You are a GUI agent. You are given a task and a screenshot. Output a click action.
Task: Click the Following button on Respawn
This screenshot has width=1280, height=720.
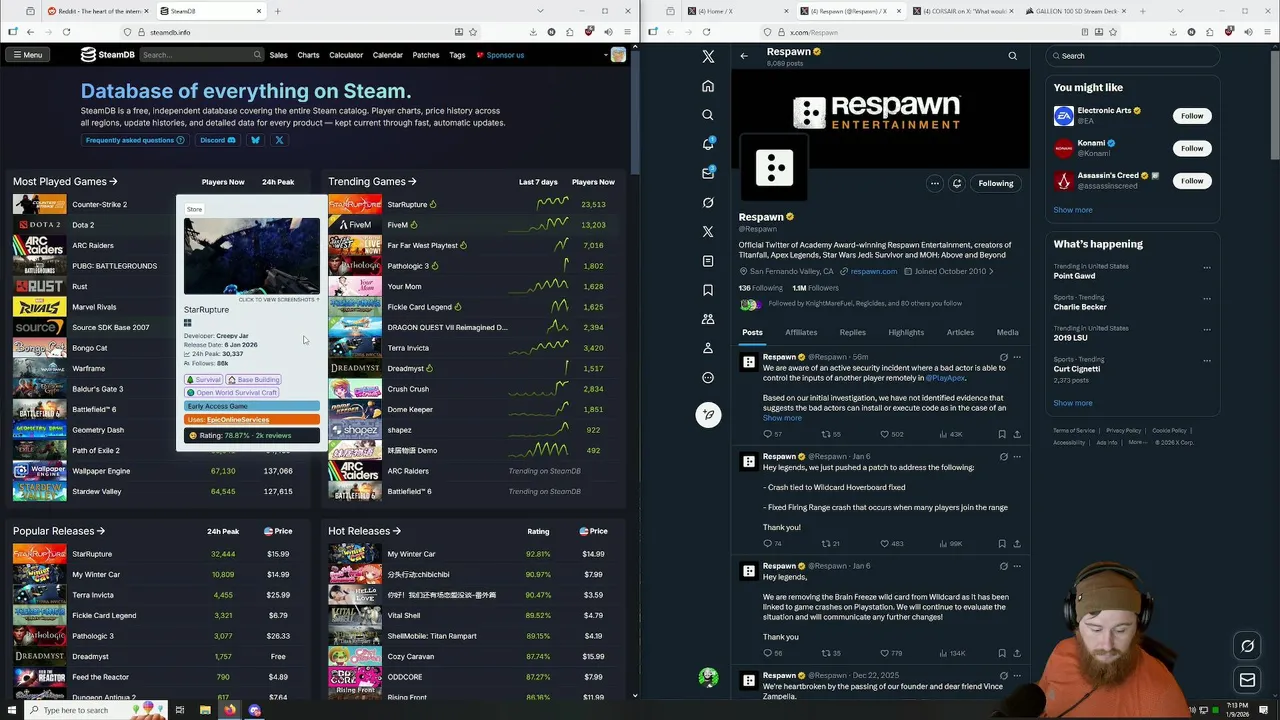996,183
